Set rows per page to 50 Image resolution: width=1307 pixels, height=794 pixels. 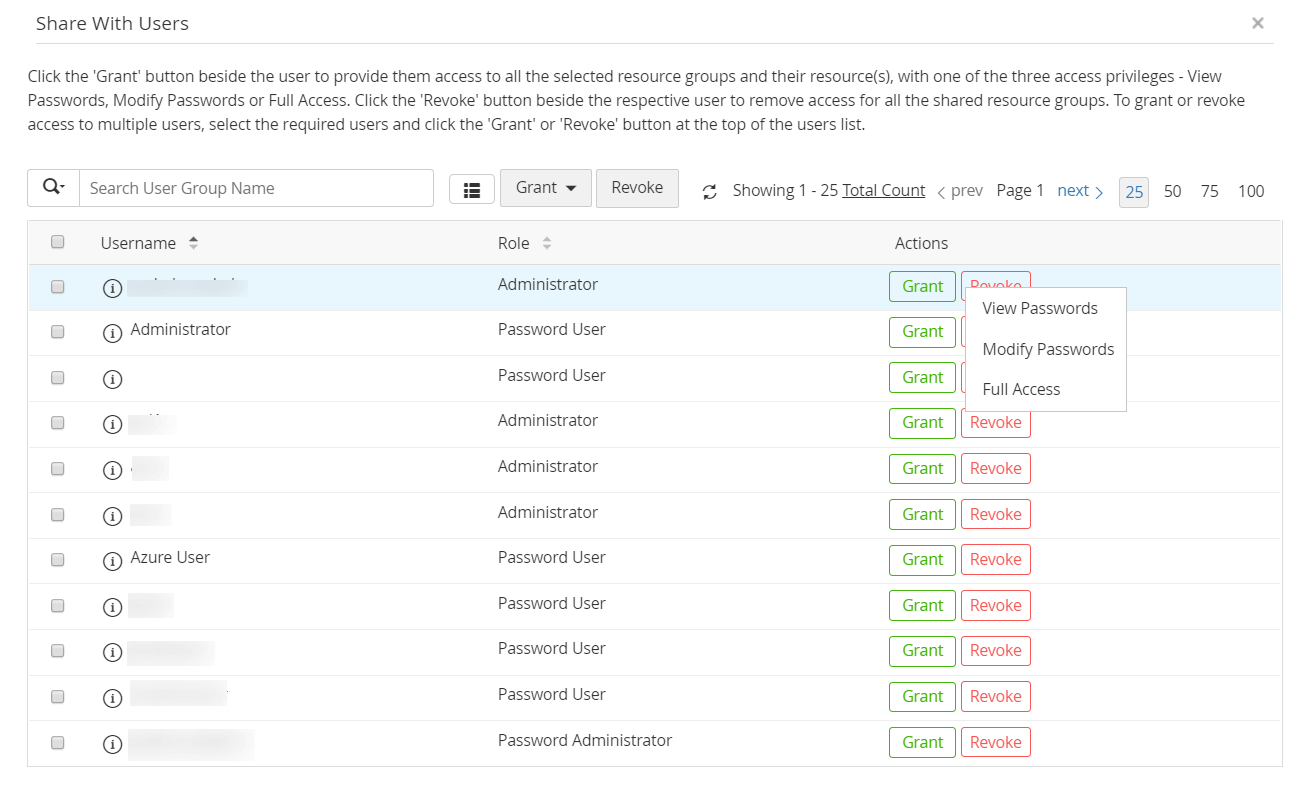pos(1172,191)
